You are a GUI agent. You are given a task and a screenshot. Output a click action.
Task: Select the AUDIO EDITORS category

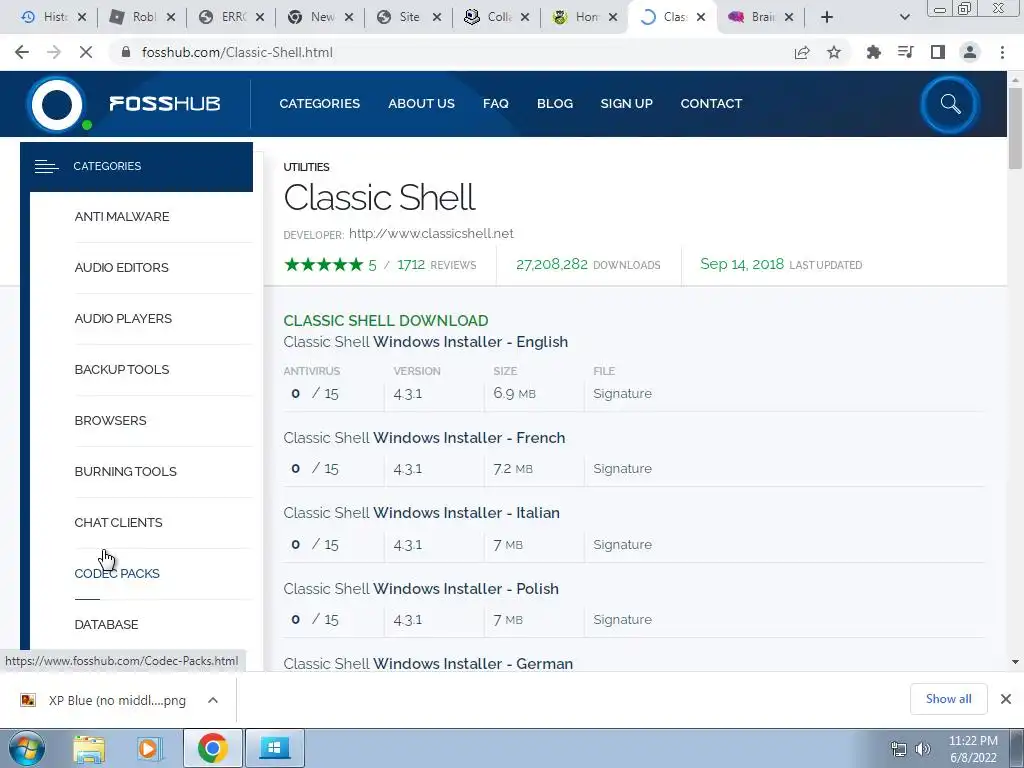pos(121,268)
